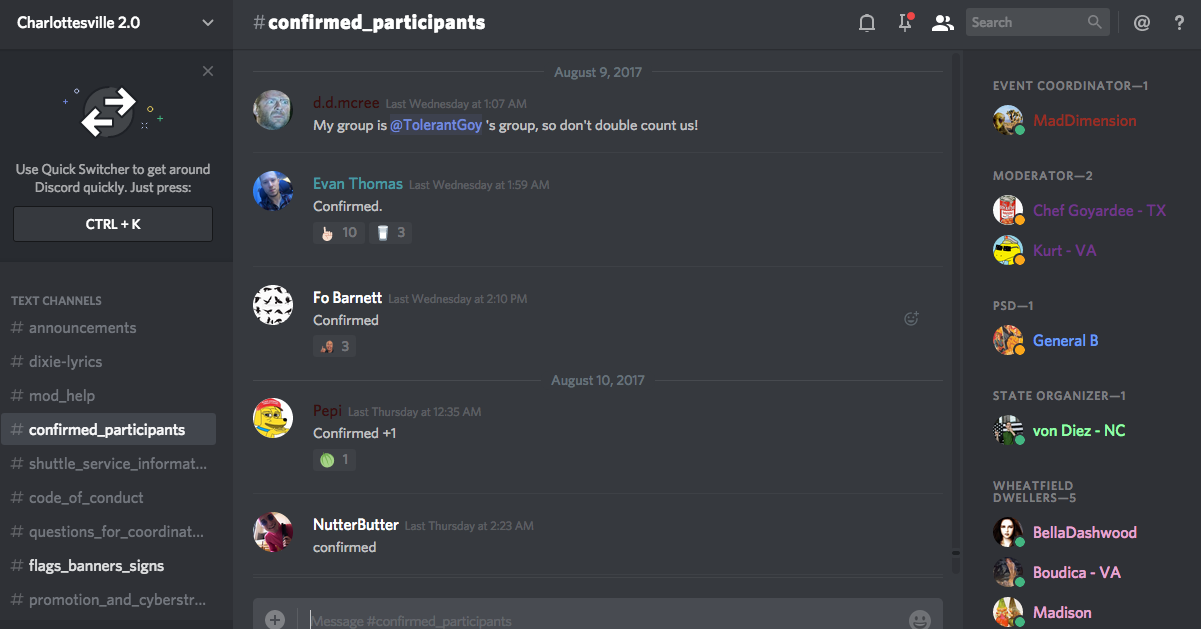Open recent mentions @ icon

click(x=1142, y=22)
